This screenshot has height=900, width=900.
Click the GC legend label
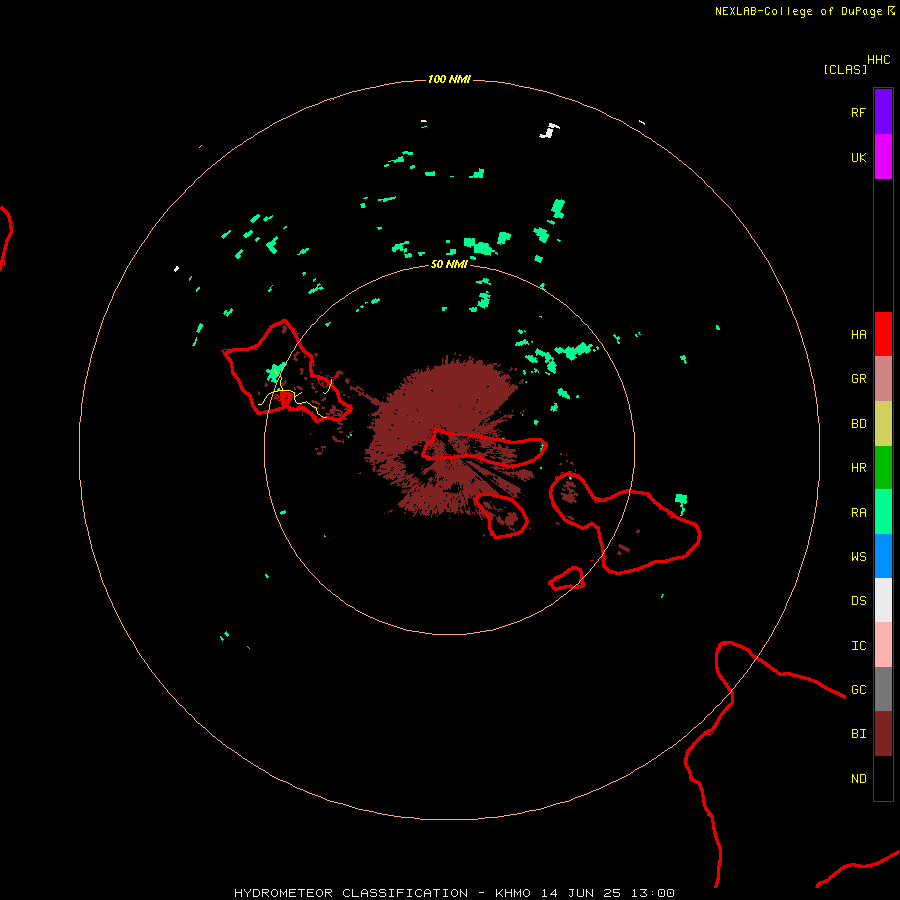coord(858,689)
